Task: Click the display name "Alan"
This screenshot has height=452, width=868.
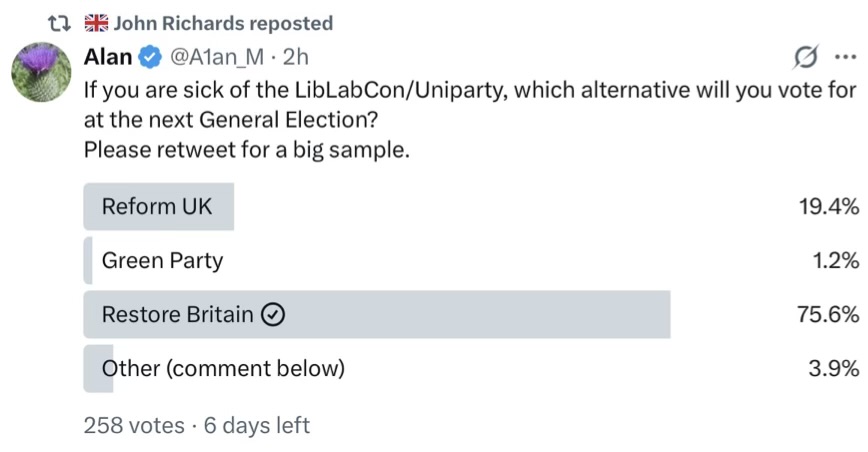Action: click(108, 59)
